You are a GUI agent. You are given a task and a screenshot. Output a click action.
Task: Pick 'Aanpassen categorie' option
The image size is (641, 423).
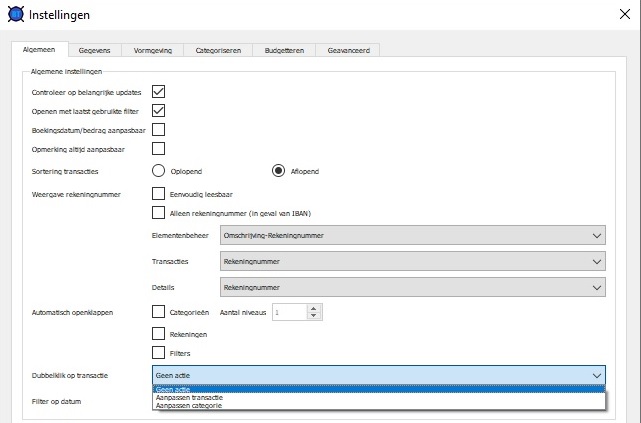(188, 405)
